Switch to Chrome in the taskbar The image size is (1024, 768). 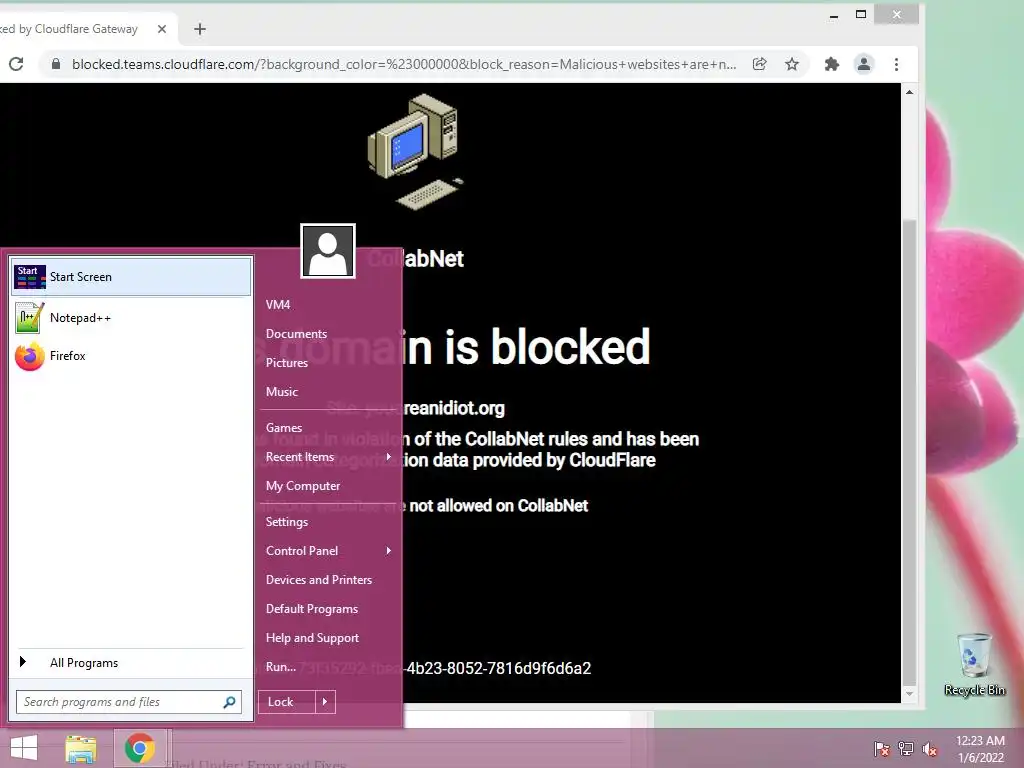point(140,748)
